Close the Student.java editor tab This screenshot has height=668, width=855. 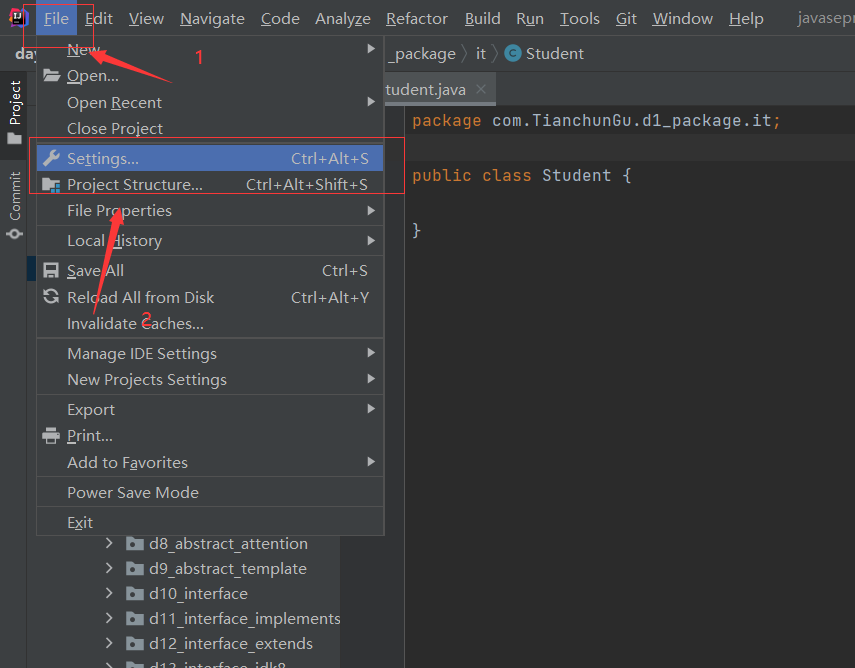tap(481, 89)
